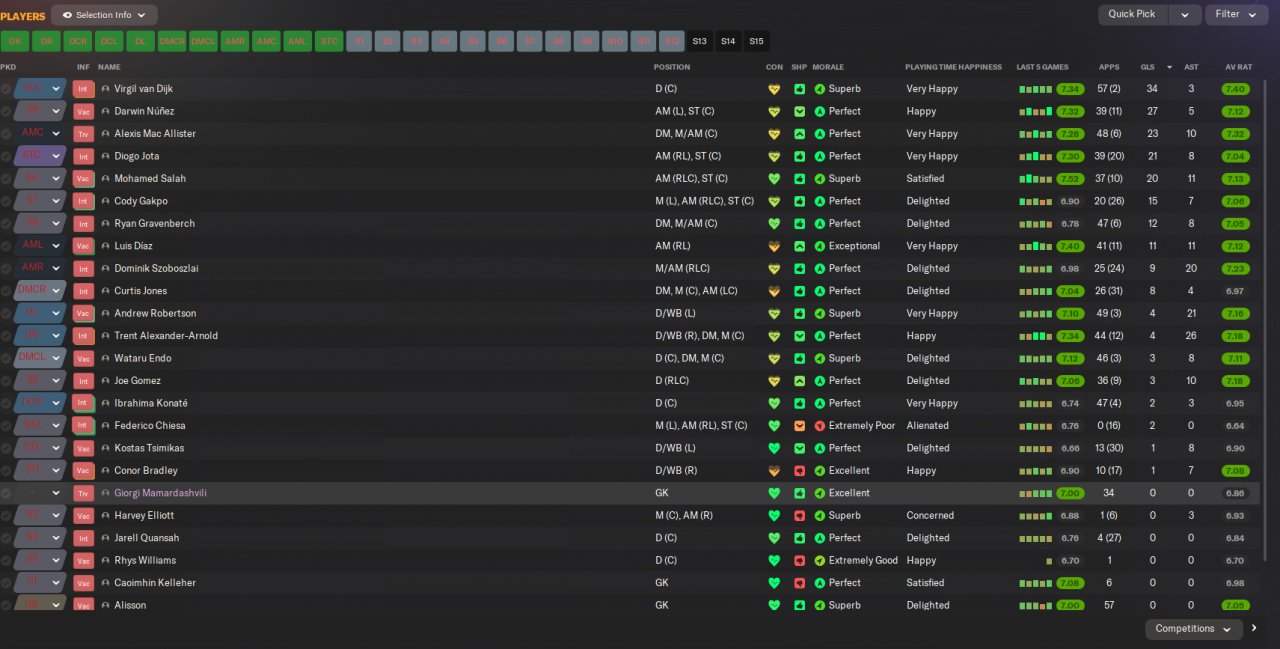Click Mohamed Salah's 7.52 last-game rating
This screenshot has height=649, width=1280.
coord(1070,179)
